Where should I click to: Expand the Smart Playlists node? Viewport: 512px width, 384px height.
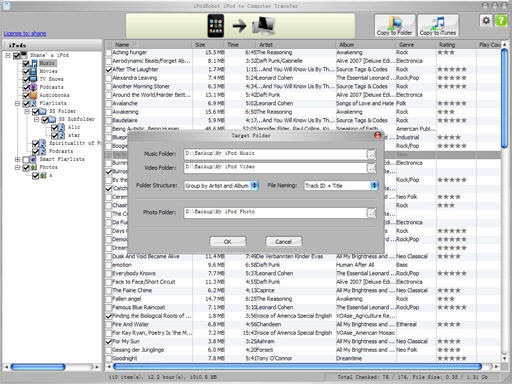click(17, 159)
